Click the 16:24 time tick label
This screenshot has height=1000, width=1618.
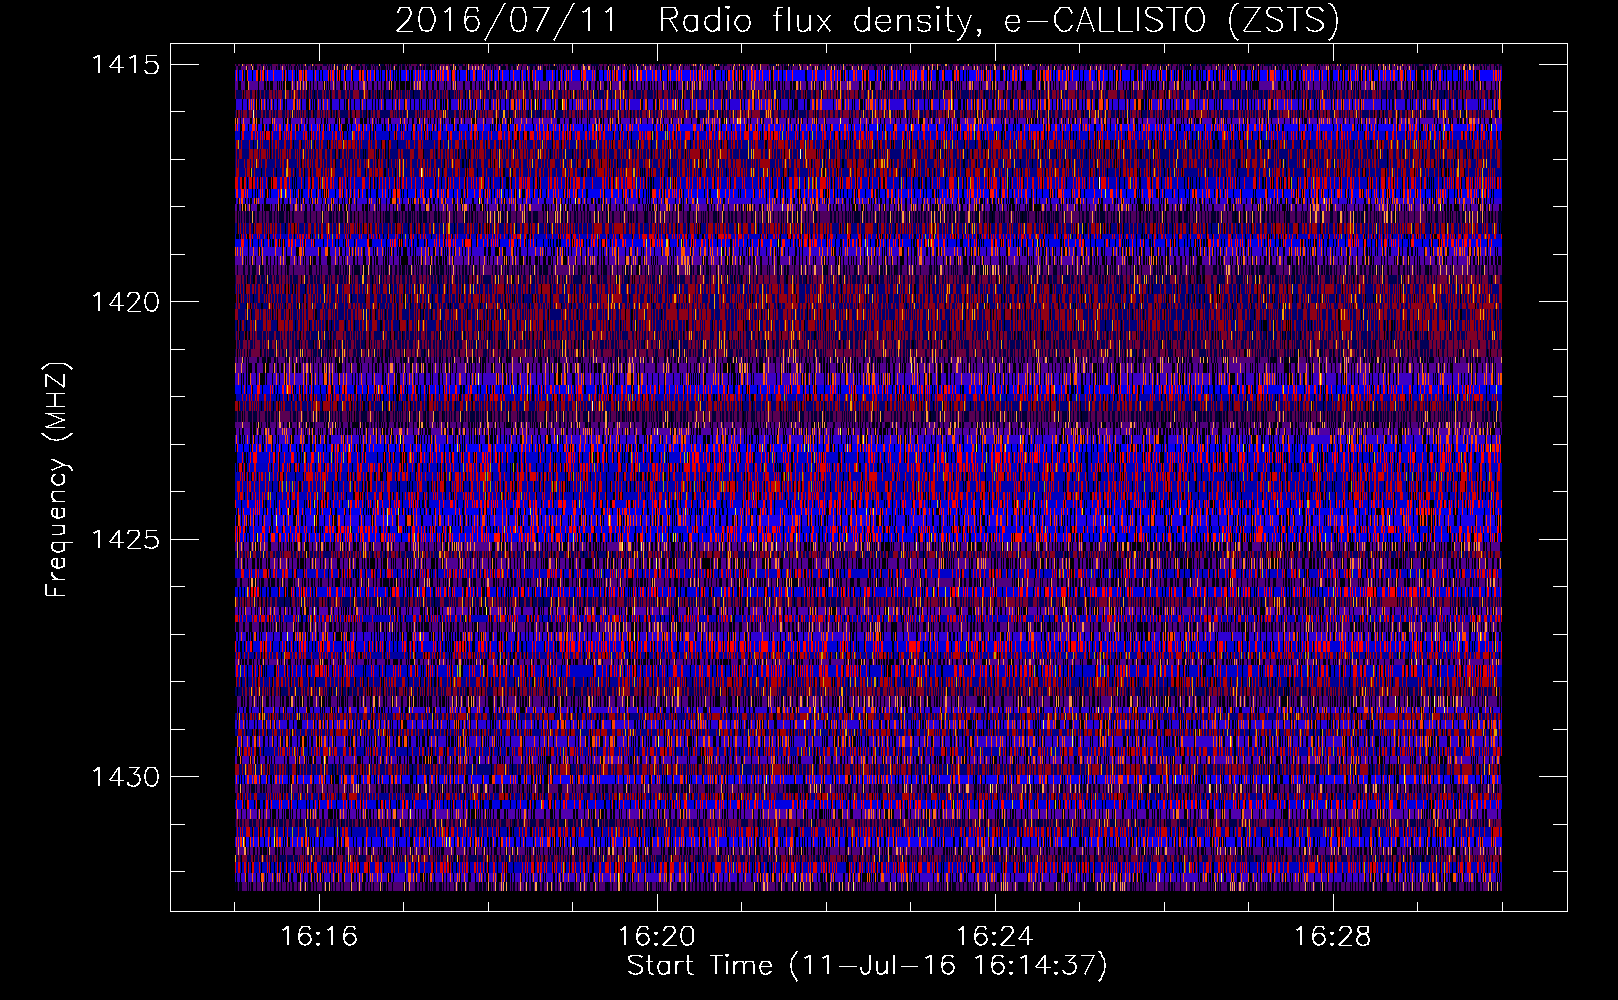[x=995, y=937]
